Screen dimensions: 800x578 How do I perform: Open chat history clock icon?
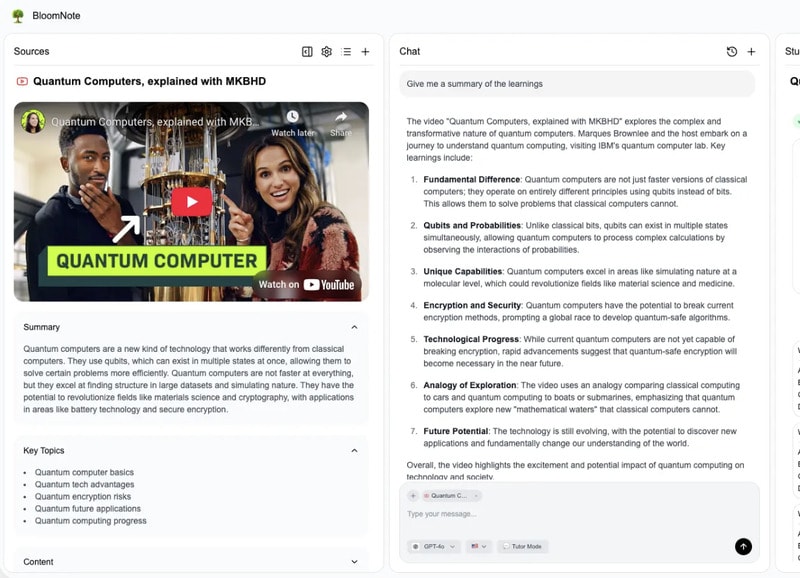[731, 52]
